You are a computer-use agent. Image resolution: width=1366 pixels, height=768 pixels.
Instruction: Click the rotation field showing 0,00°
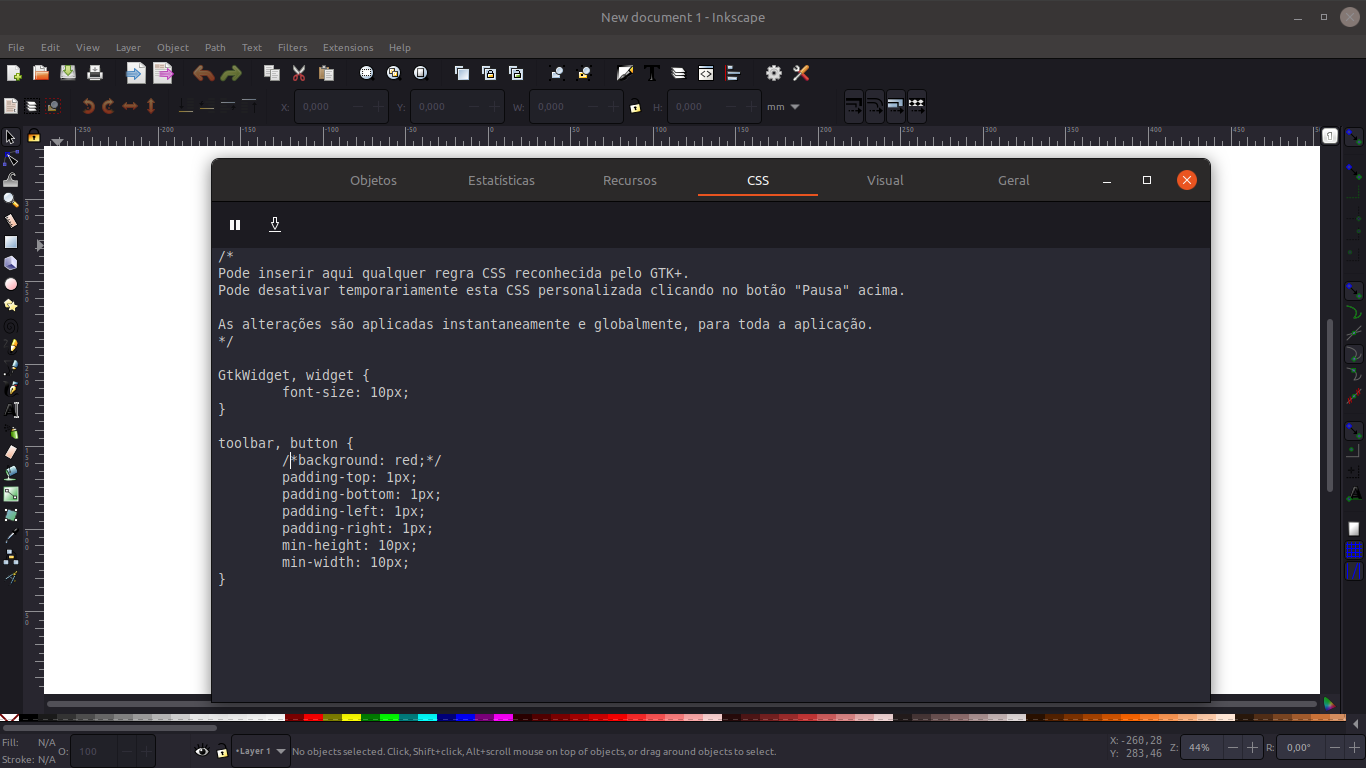point(1299,748)
